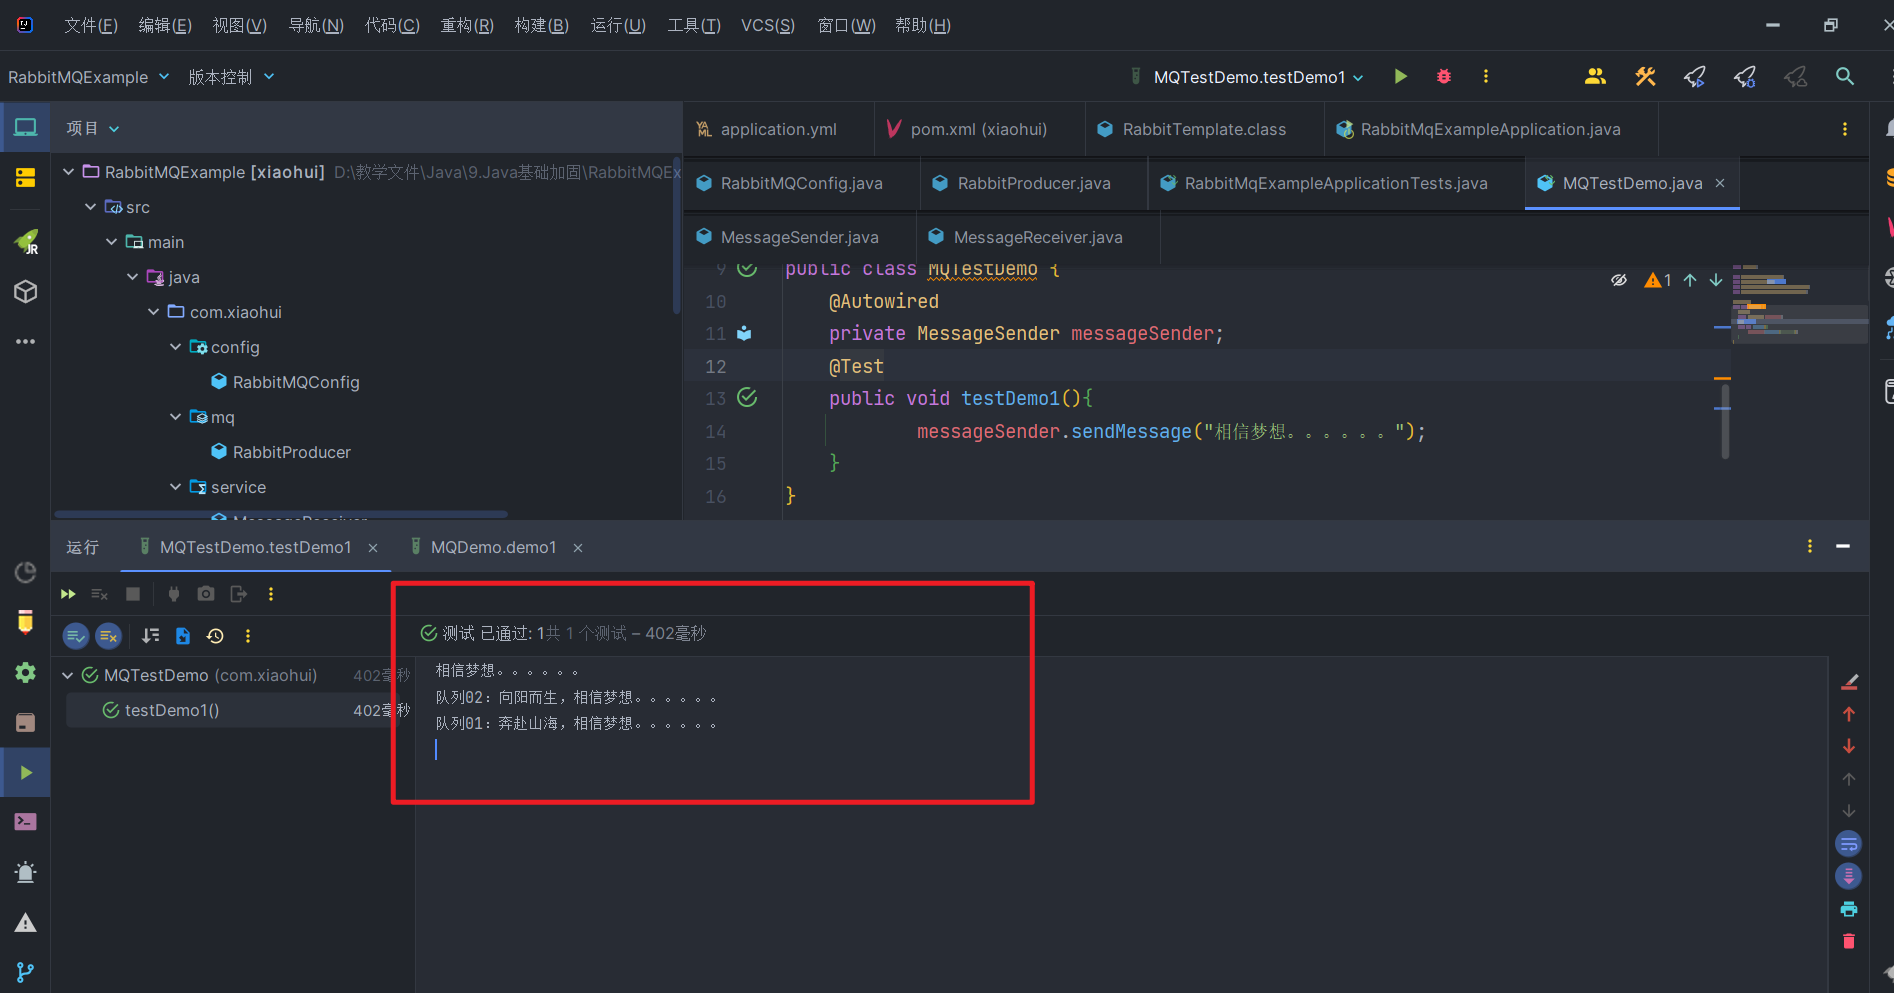
Task: Click the editor vertical scrollbar thumb
Action: click(x=1725, y=420)
